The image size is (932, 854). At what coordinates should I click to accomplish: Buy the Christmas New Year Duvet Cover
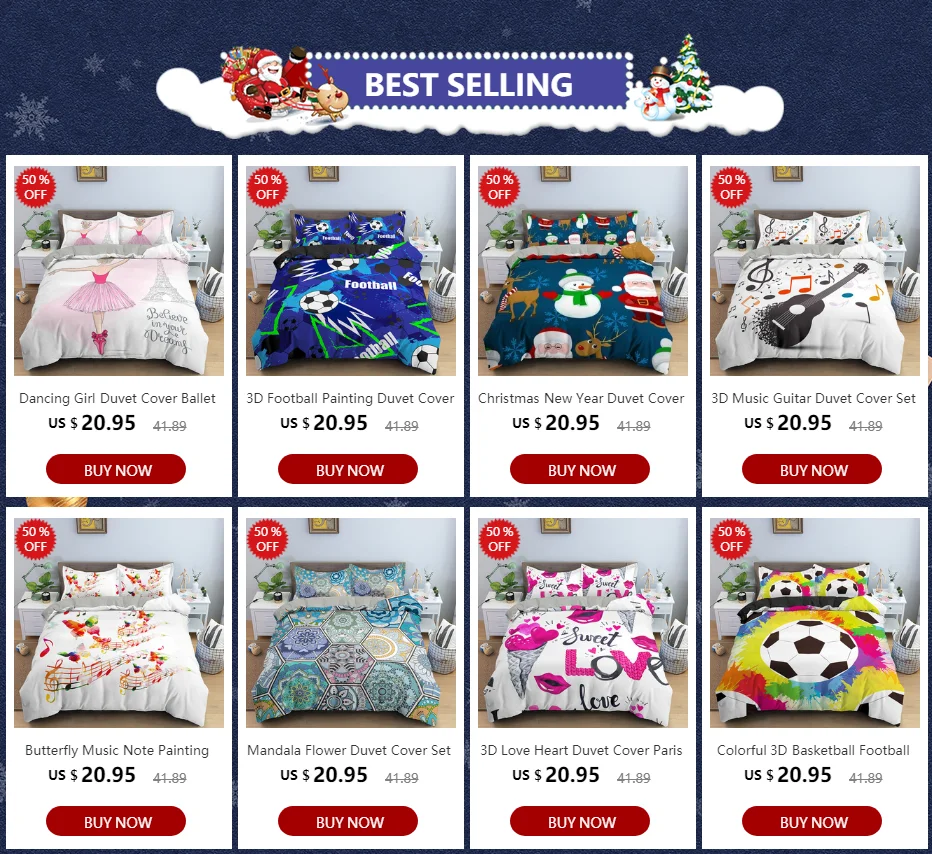[580, 469]
